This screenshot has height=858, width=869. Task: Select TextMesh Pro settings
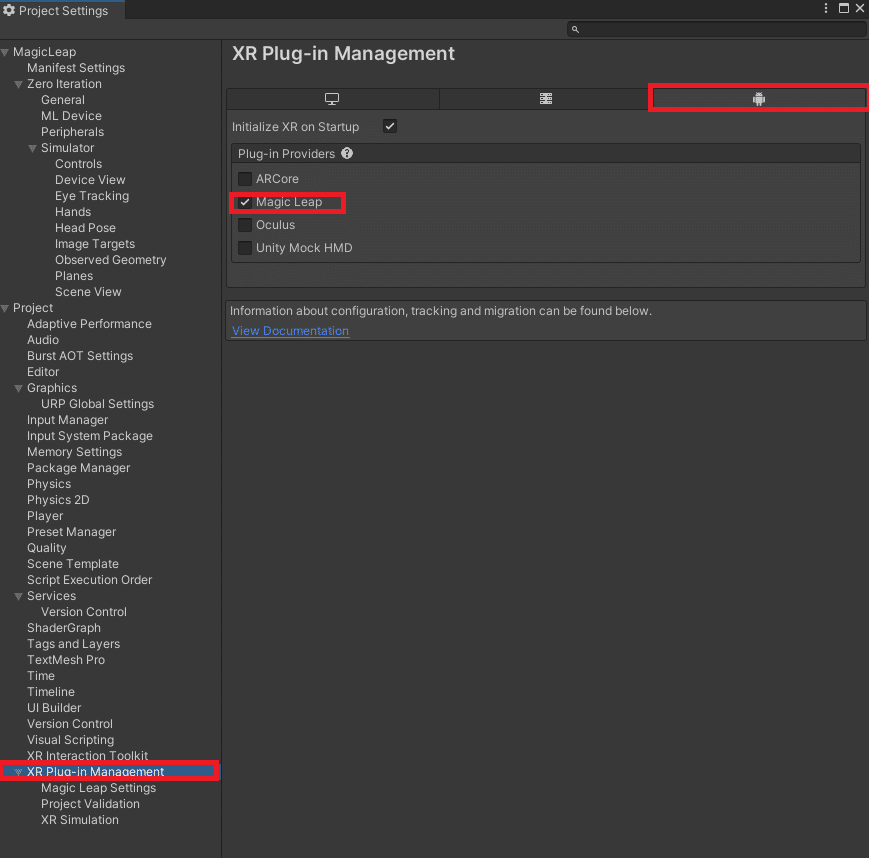[x=66, y=660]
